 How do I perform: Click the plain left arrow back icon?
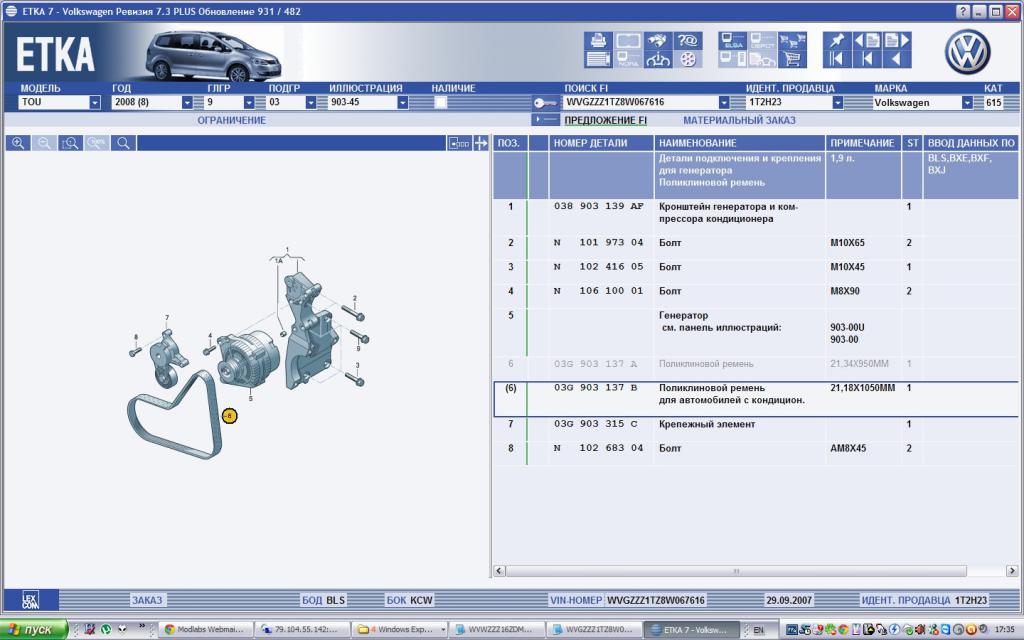[897, 59]
